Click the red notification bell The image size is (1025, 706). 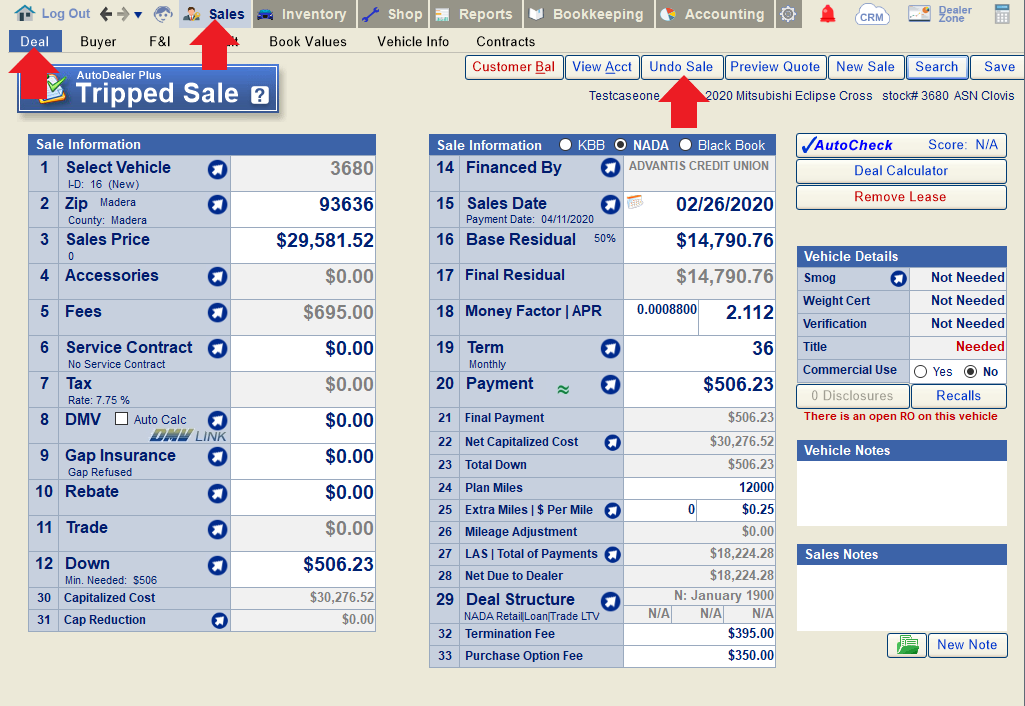828,14
